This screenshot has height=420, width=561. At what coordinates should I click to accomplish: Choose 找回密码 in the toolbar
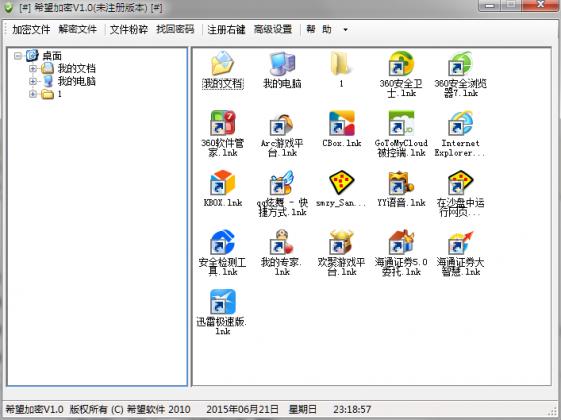[175, 29]
